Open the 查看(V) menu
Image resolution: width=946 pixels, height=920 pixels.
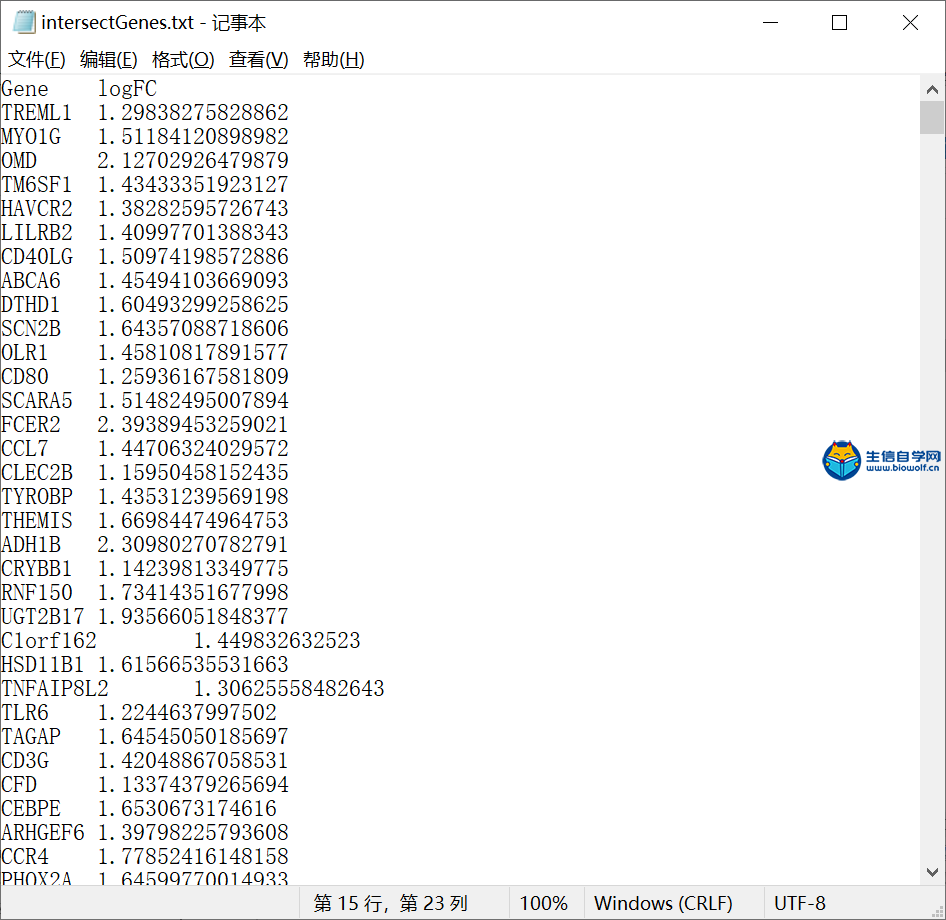[x=258, y=60]
